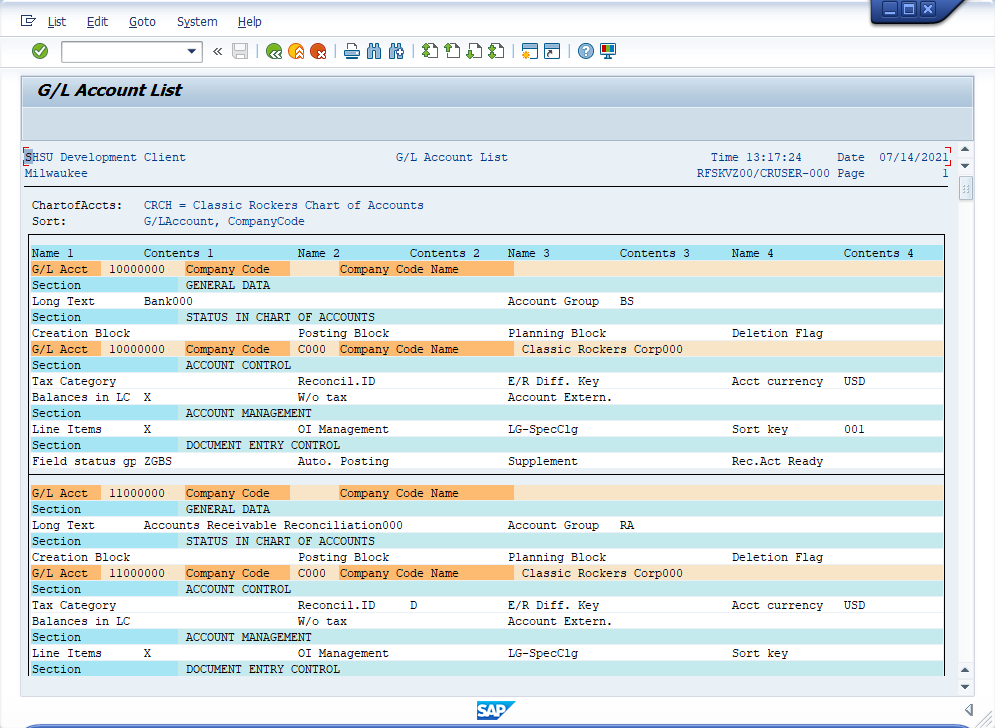
Task: Open the Goto menu
Action: click(142, 22)
